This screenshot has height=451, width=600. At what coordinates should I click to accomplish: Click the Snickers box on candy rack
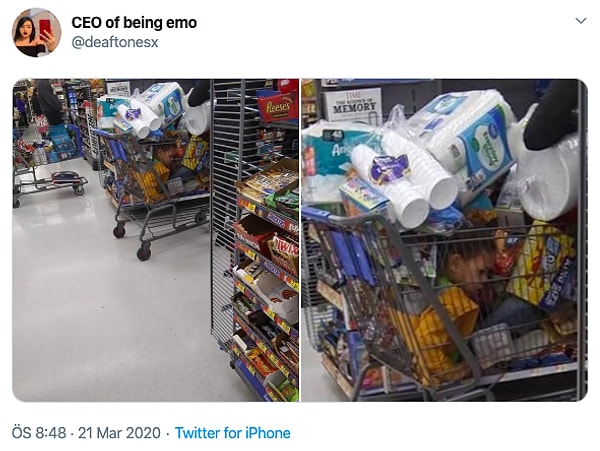pos(283,219)
